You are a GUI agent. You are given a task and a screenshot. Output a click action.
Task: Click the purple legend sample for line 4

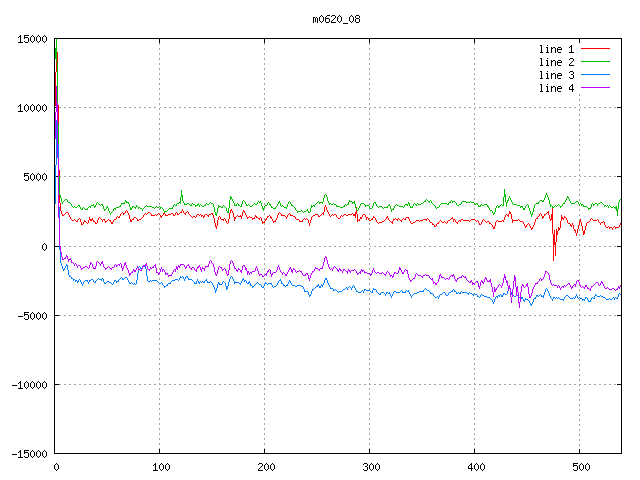[x=595, y=88]
